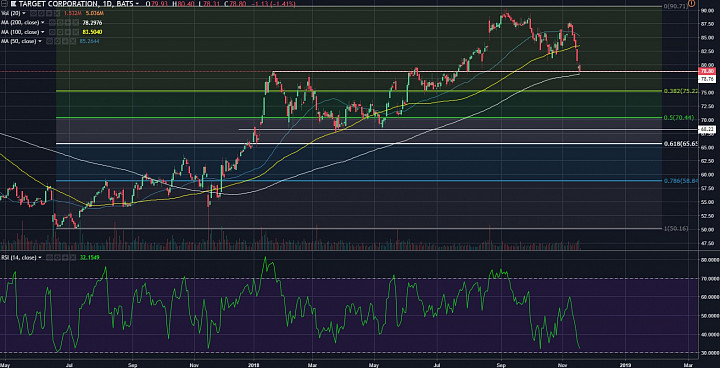Click the yellow MA 100 value 83.5040
The height and width of the screenshot is (368, 720).
pos(92,32)
